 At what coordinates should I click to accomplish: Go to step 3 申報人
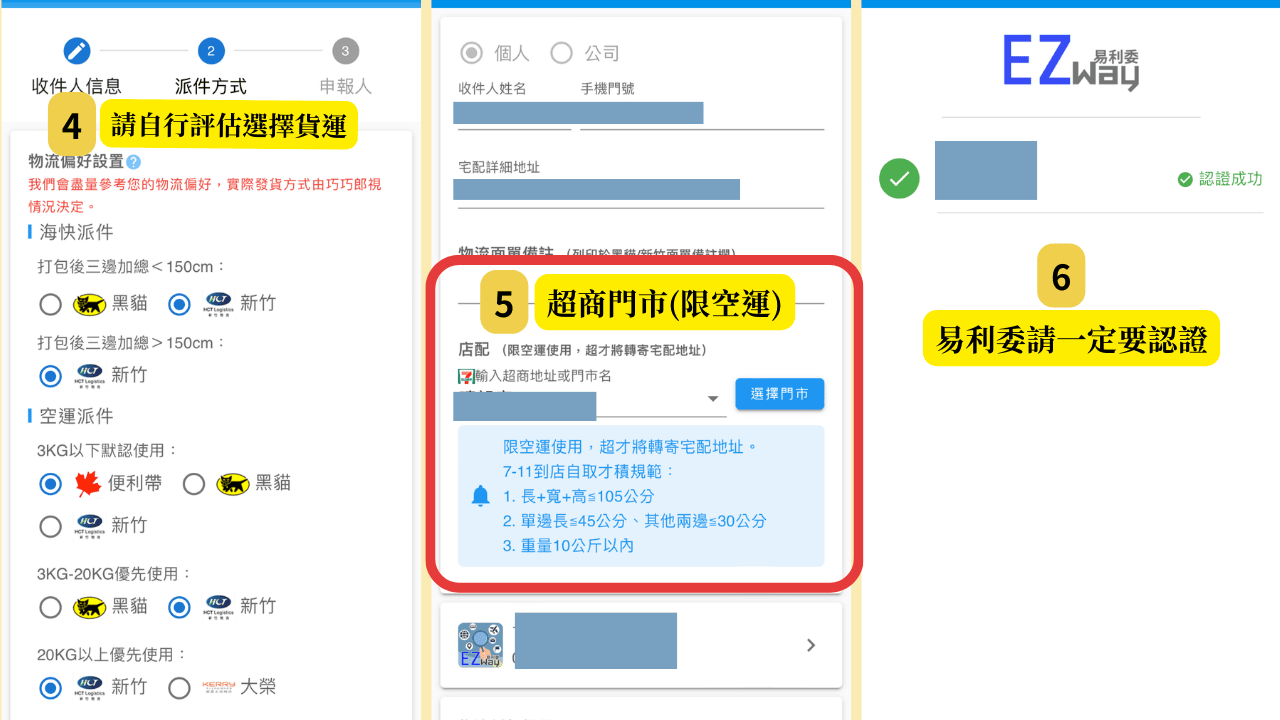coord(345,51)
